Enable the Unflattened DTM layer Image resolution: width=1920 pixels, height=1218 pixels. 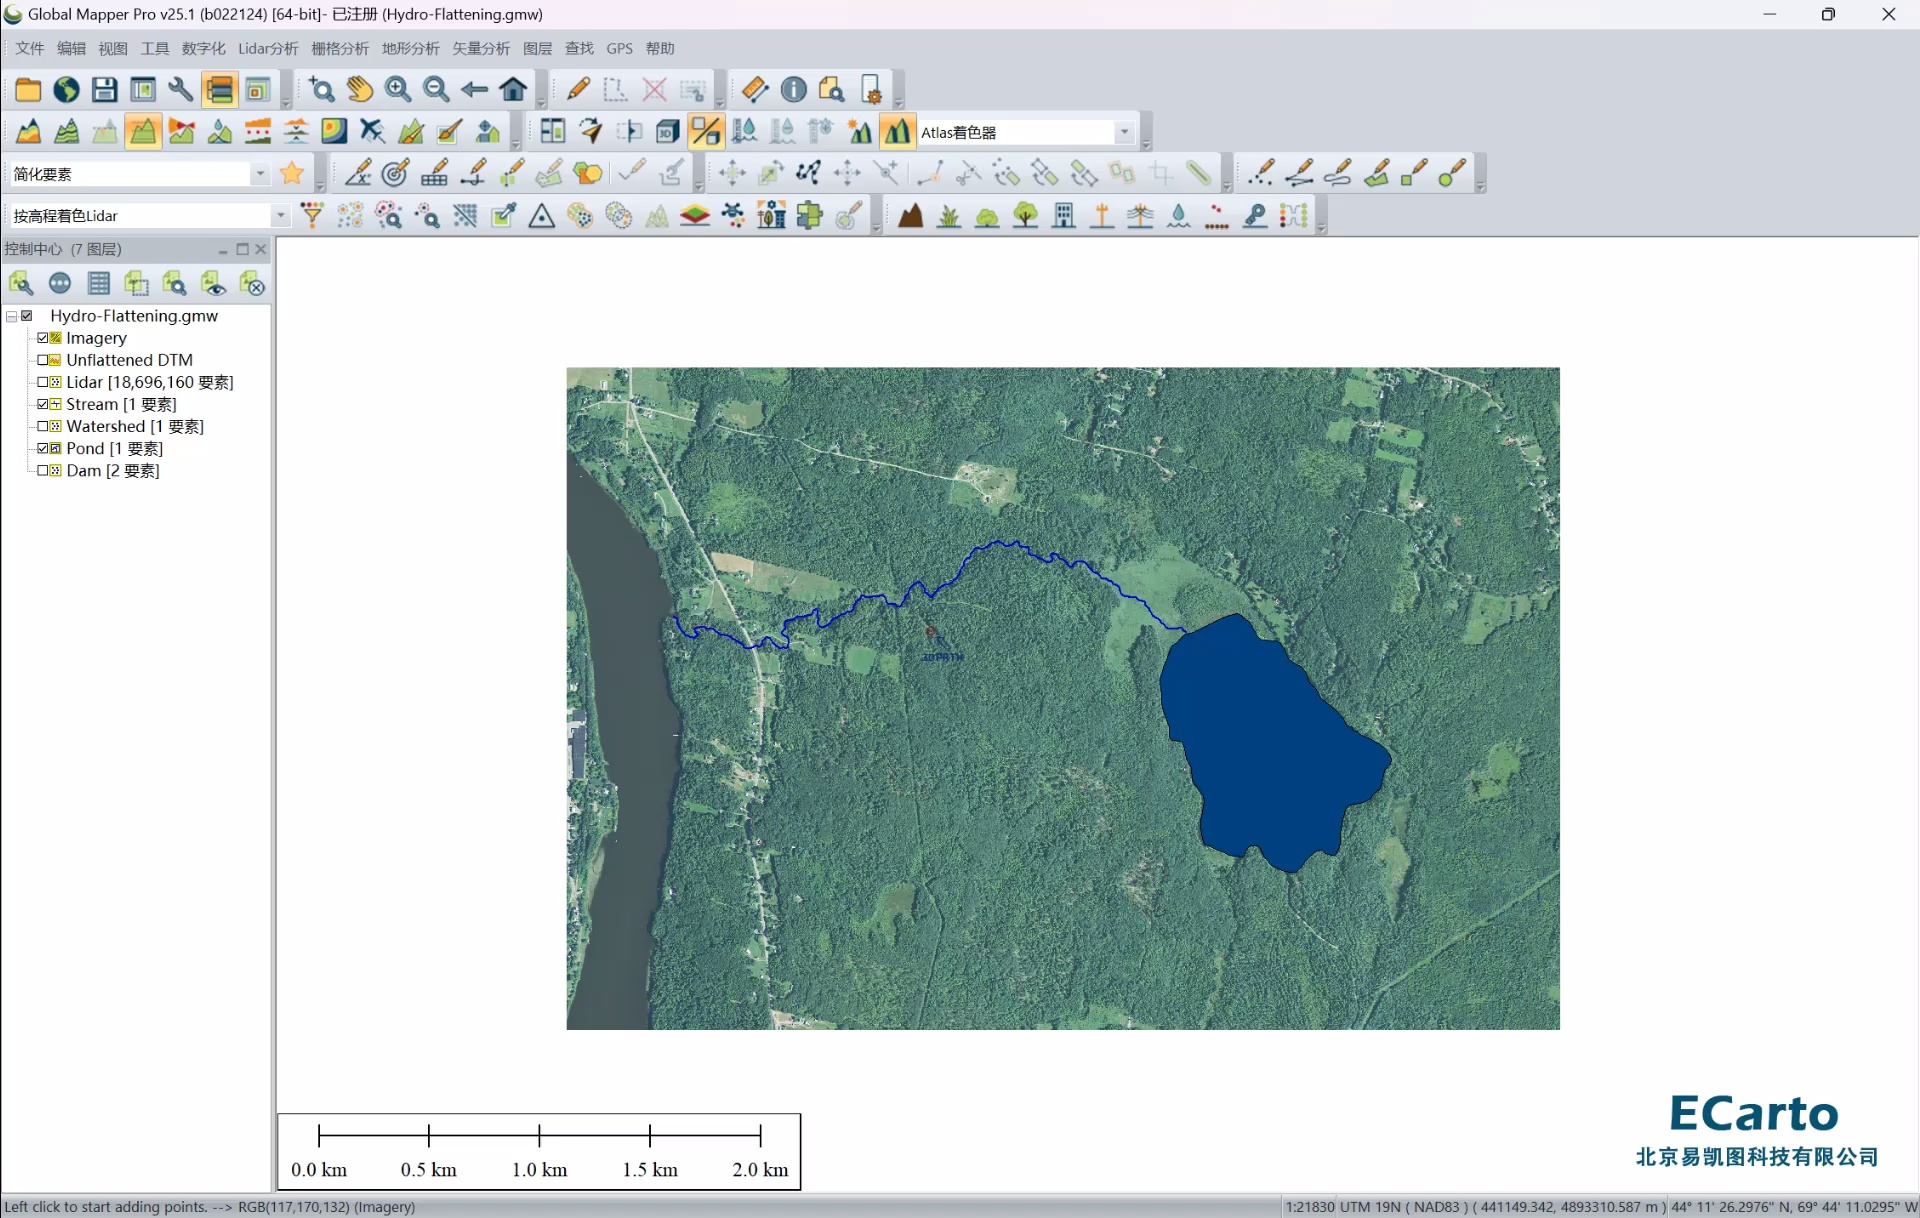point(43,360)
